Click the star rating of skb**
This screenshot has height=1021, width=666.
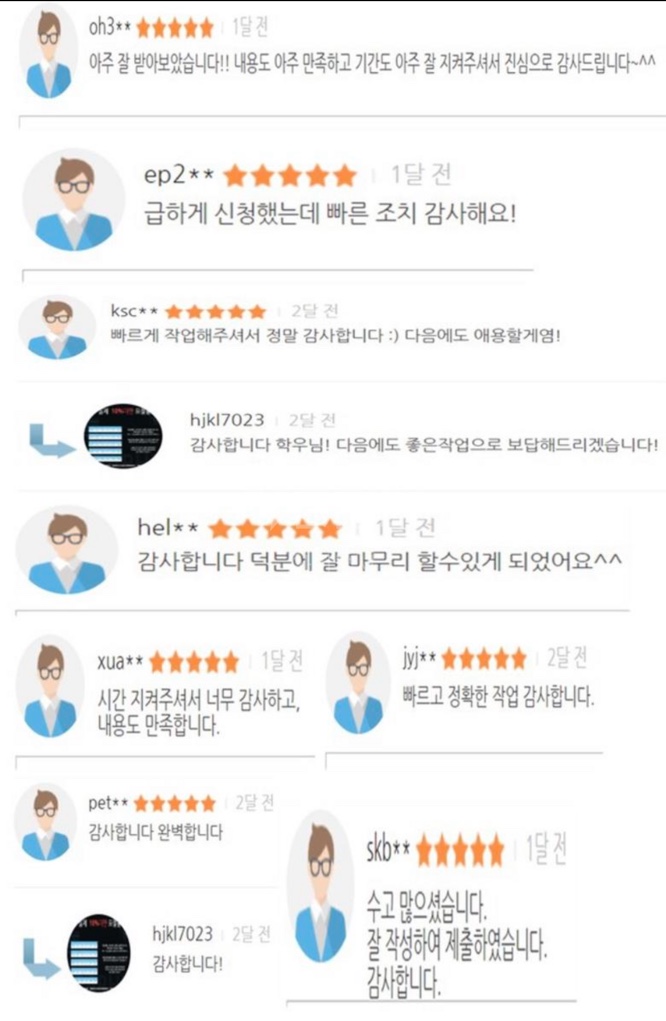pyautogui.click(x=460, y=851)
